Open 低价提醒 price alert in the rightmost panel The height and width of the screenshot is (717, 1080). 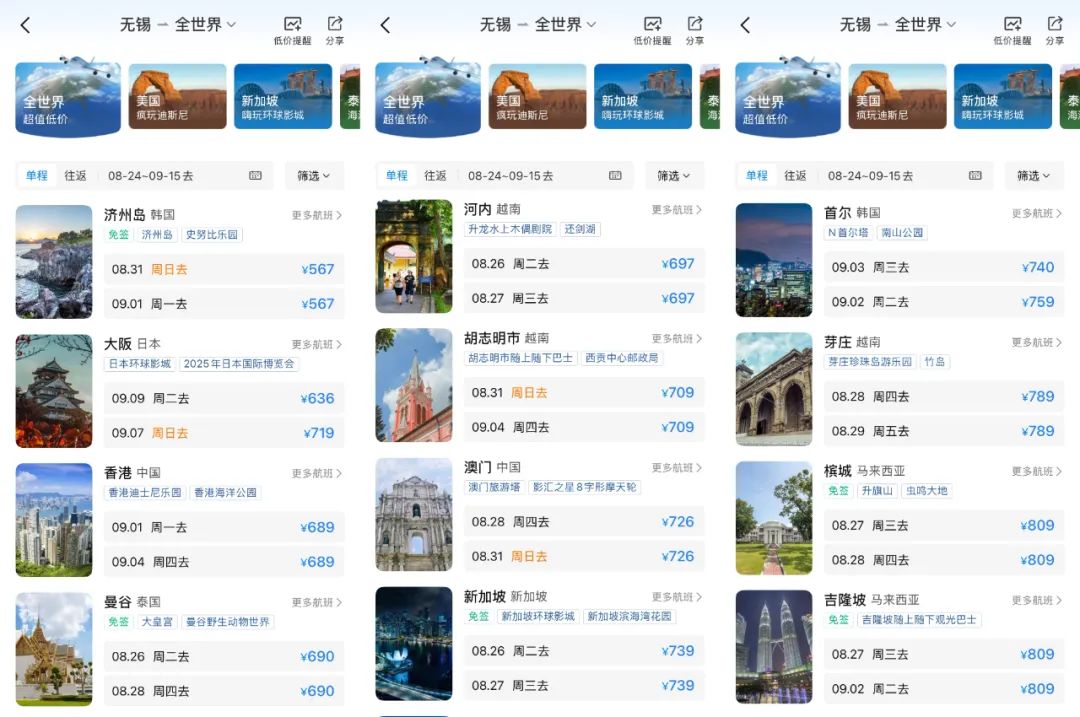pos(1012,30)
